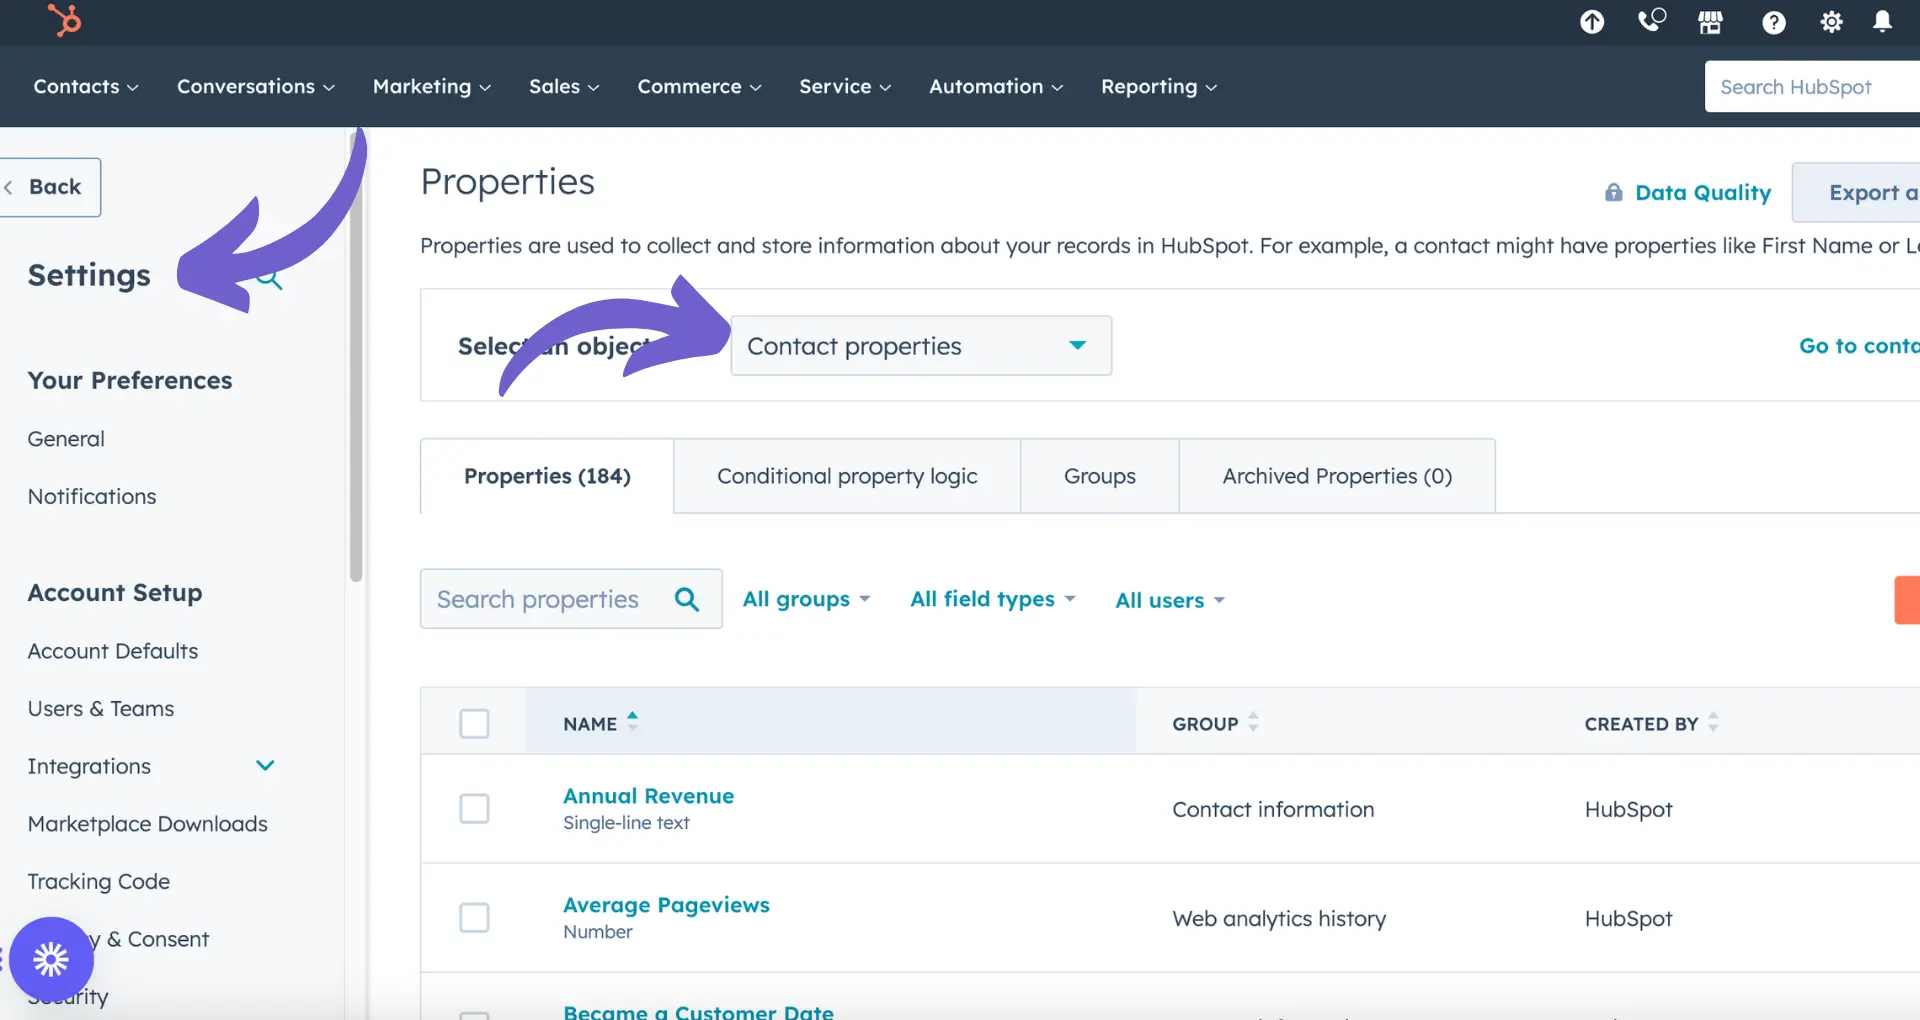1920x1020 pixels.
Task: Click the Search HubSpot field
Action: click(x=1812, y=87)
